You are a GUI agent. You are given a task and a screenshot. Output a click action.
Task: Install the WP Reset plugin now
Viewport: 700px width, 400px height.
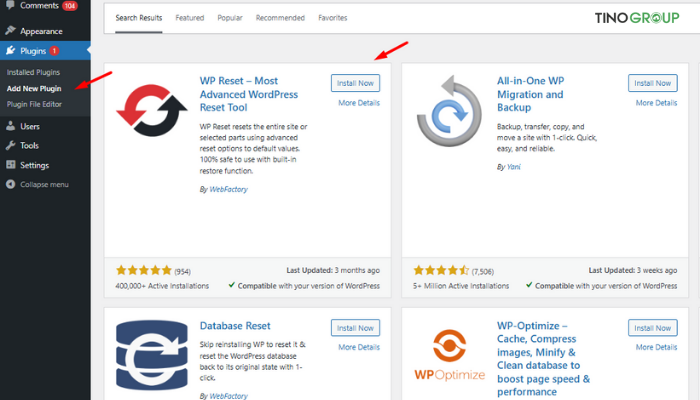point(355,83)
